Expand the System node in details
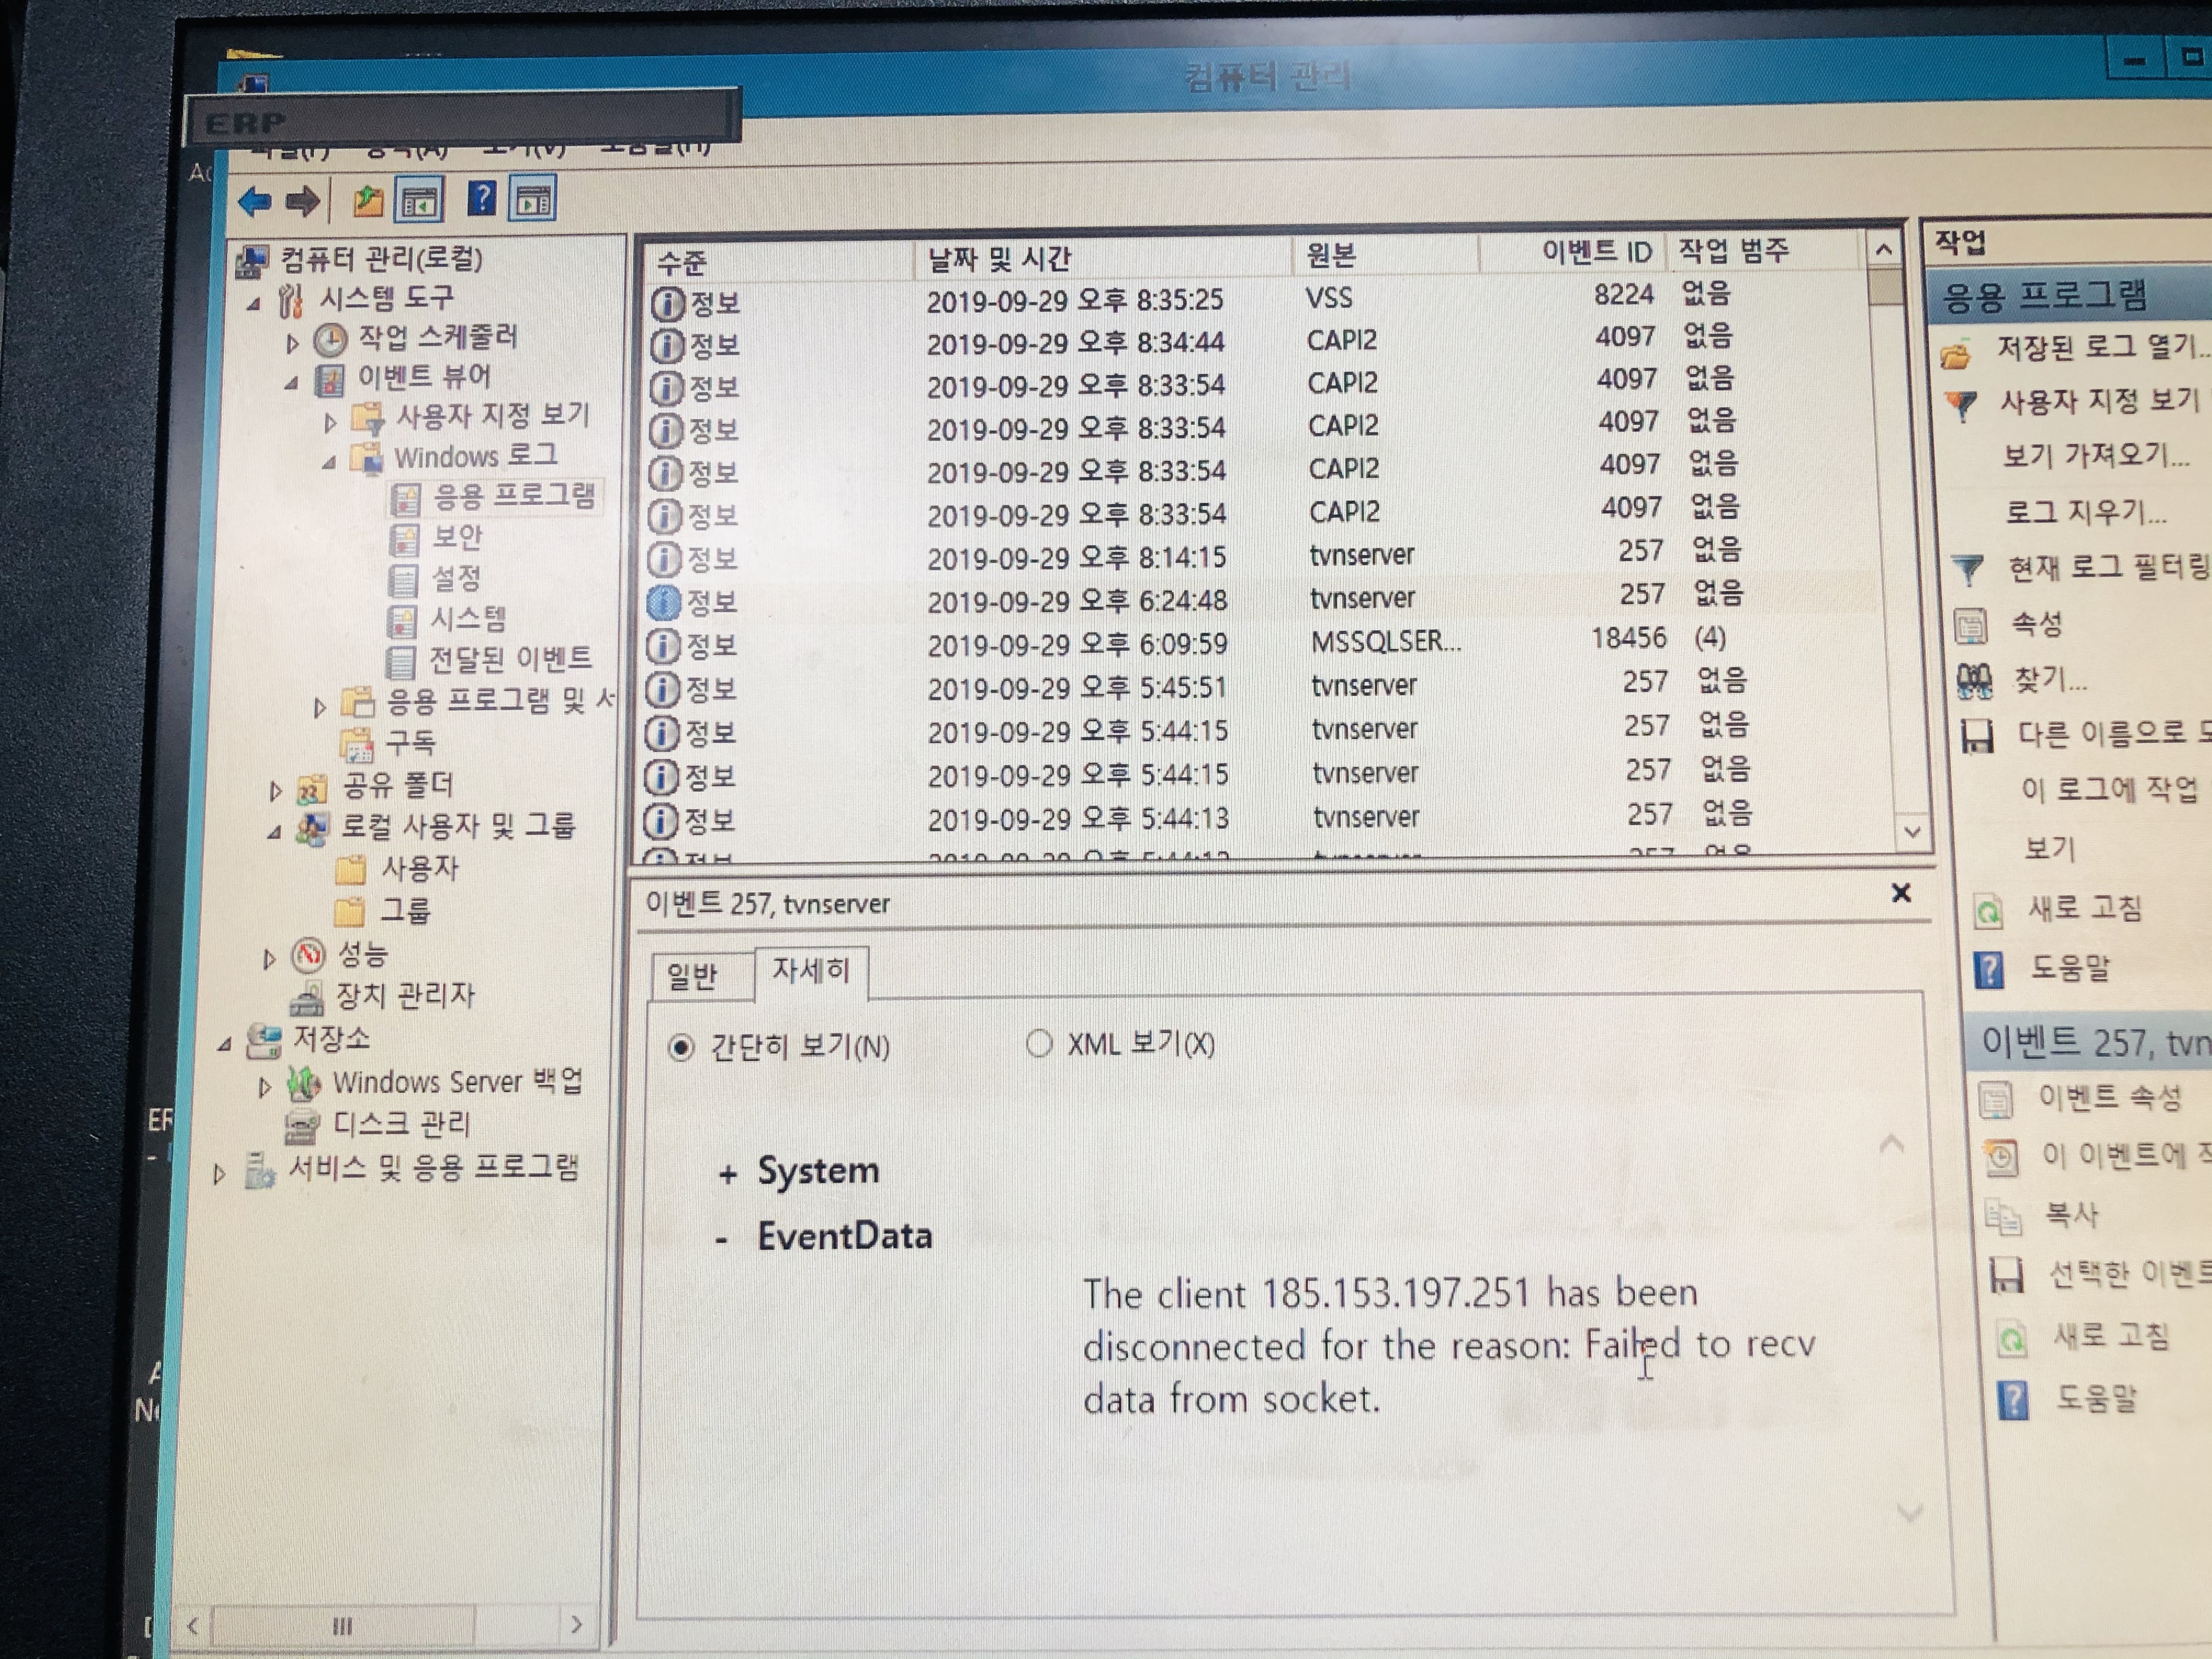 (728, 1175)
